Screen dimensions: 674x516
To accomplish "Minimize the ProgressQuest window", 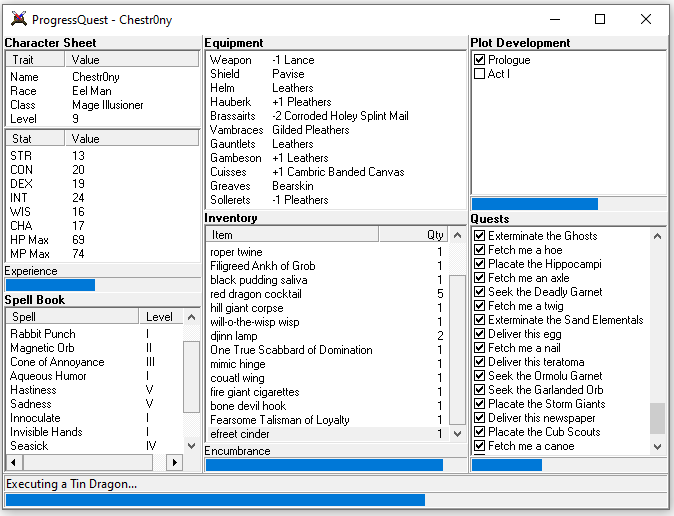I will (x=555, y=19).
